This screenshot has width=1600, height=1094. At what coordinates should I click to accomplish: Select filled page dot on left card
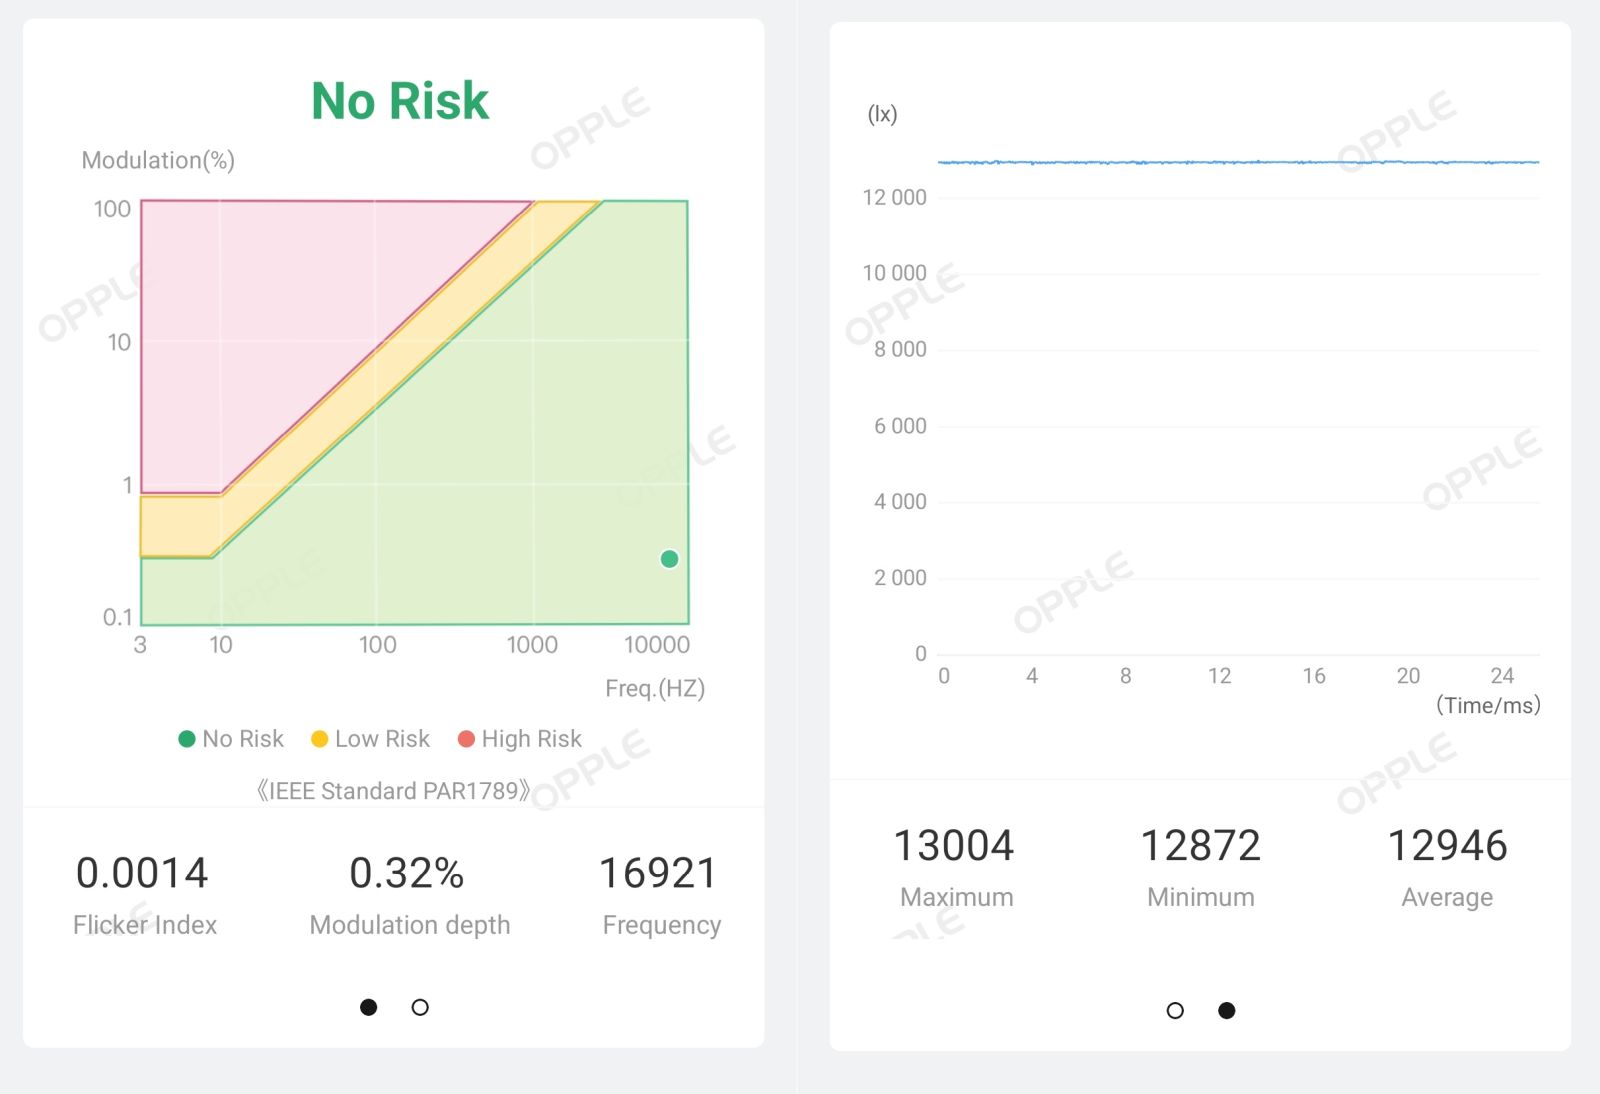369,1007
